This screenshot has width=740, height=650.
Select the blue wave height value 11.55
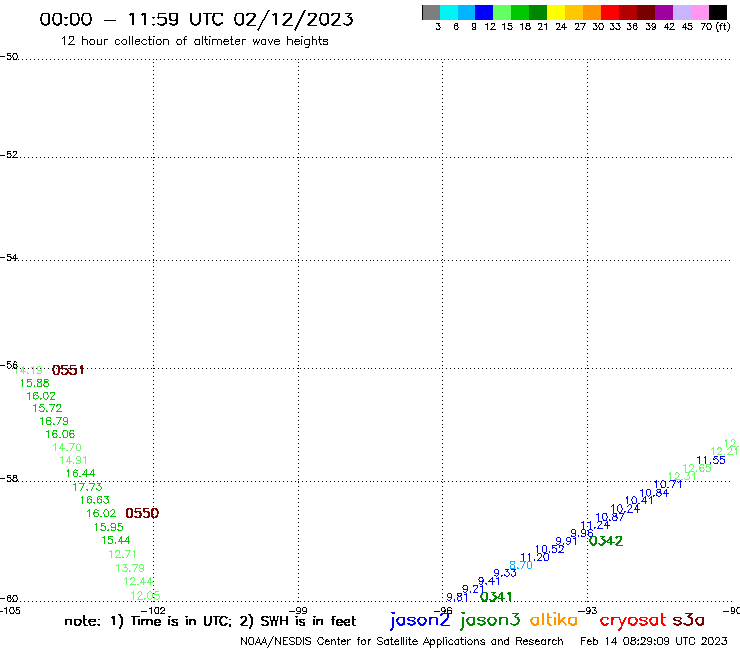[711, 460]
